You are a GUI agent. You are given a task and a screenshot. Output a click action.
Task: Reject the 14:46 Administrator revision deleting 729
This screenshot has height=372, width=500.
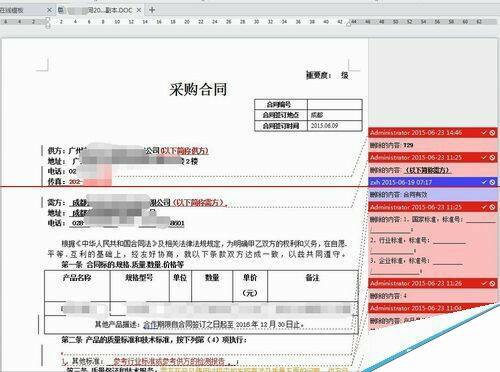point(492,133)
